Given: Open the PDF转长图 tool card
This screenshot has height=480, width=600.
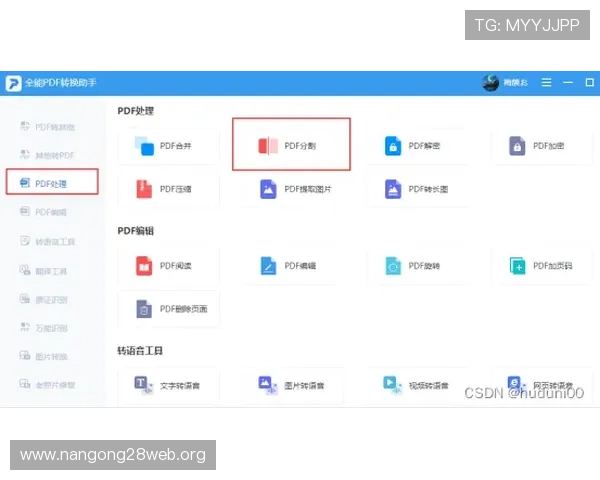Looking at the screenshot, I should (417, 189).
